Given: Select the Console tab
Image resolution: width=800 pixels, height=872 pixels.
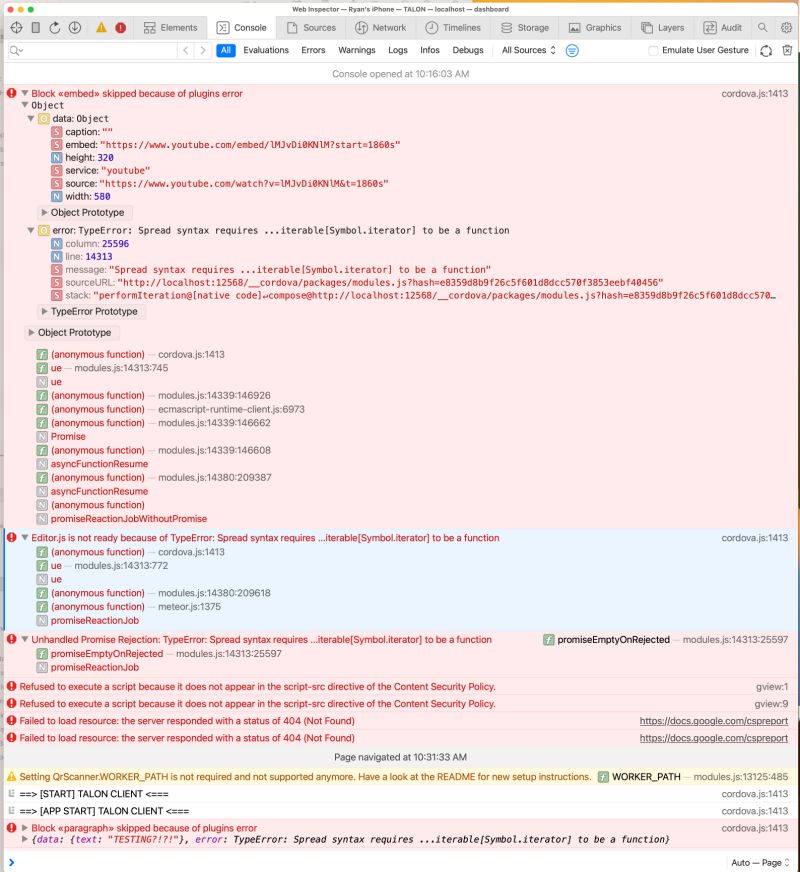Looking at the screenshot, I should click(x=241, y=28).
